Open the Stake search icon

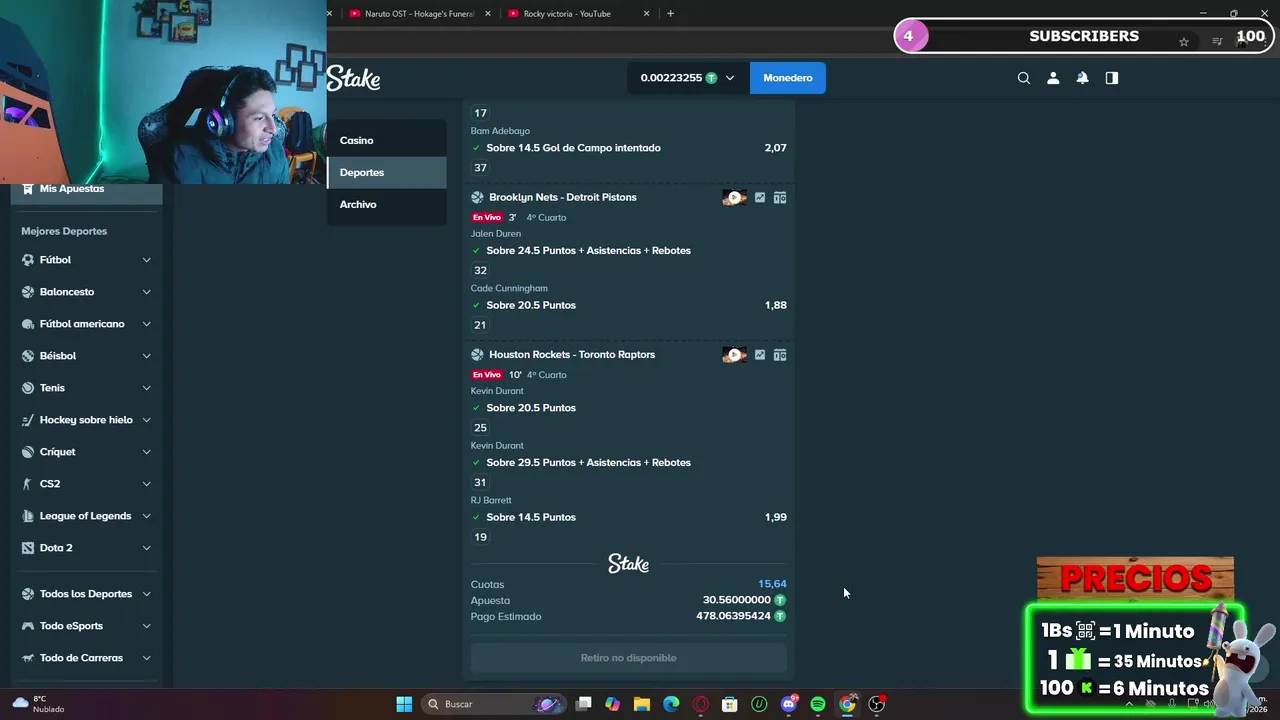(1024, 78)
